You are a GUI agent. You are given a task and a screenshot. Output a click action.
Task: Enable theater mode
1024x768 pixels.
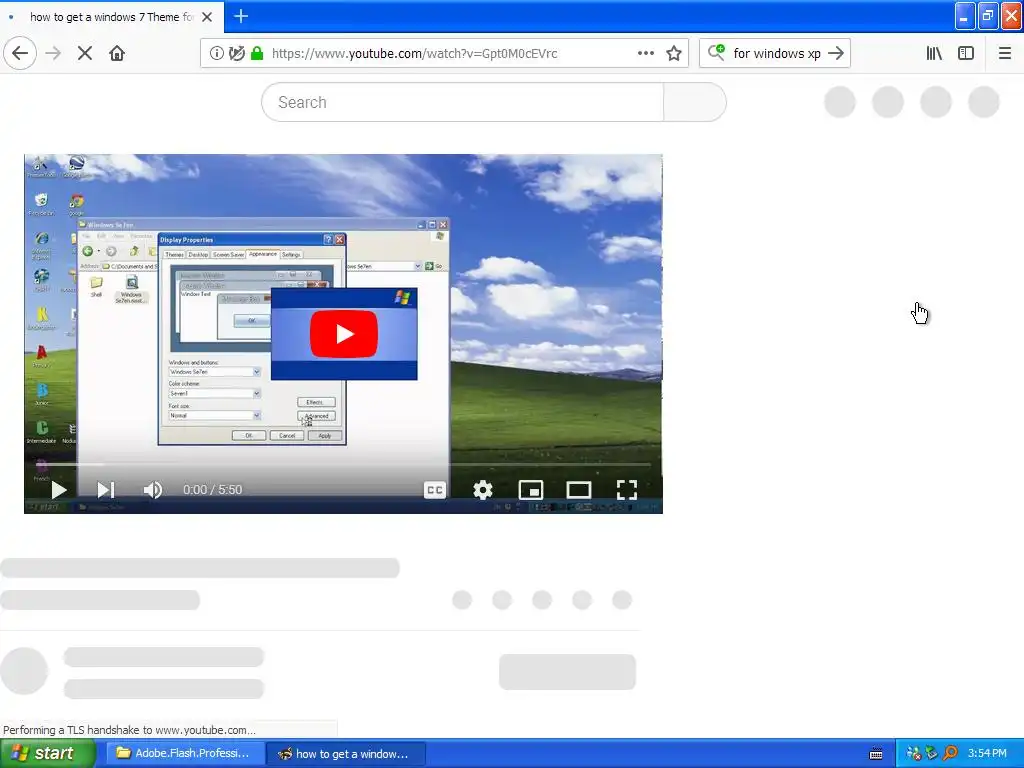coord(579,490)
